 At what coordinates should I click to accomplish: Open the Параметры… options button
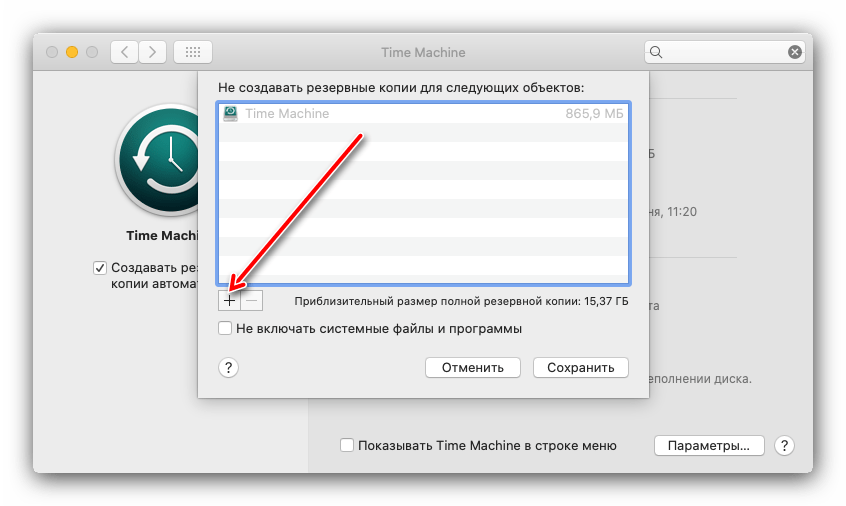(x=709, y=446)
